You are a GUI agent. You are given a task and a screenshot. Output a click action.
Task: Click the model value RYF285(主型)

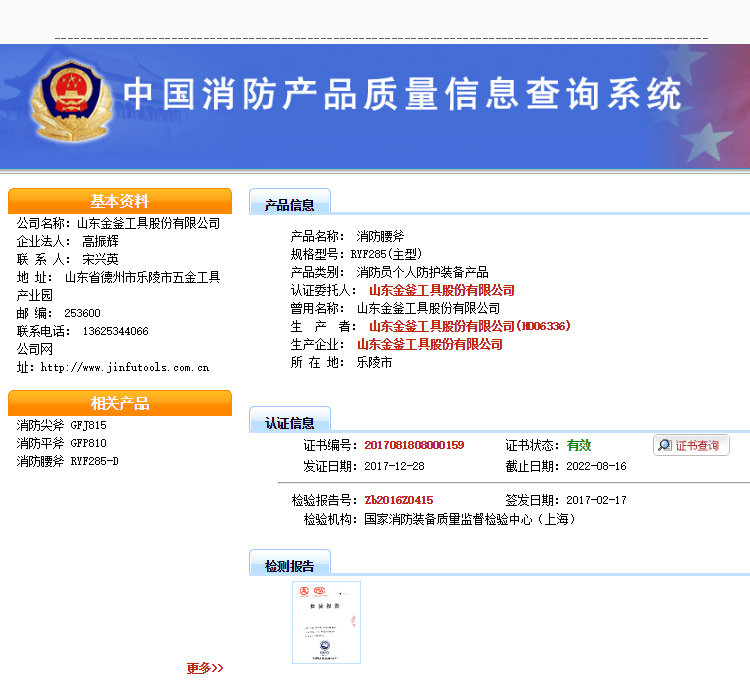click(386, 254)
